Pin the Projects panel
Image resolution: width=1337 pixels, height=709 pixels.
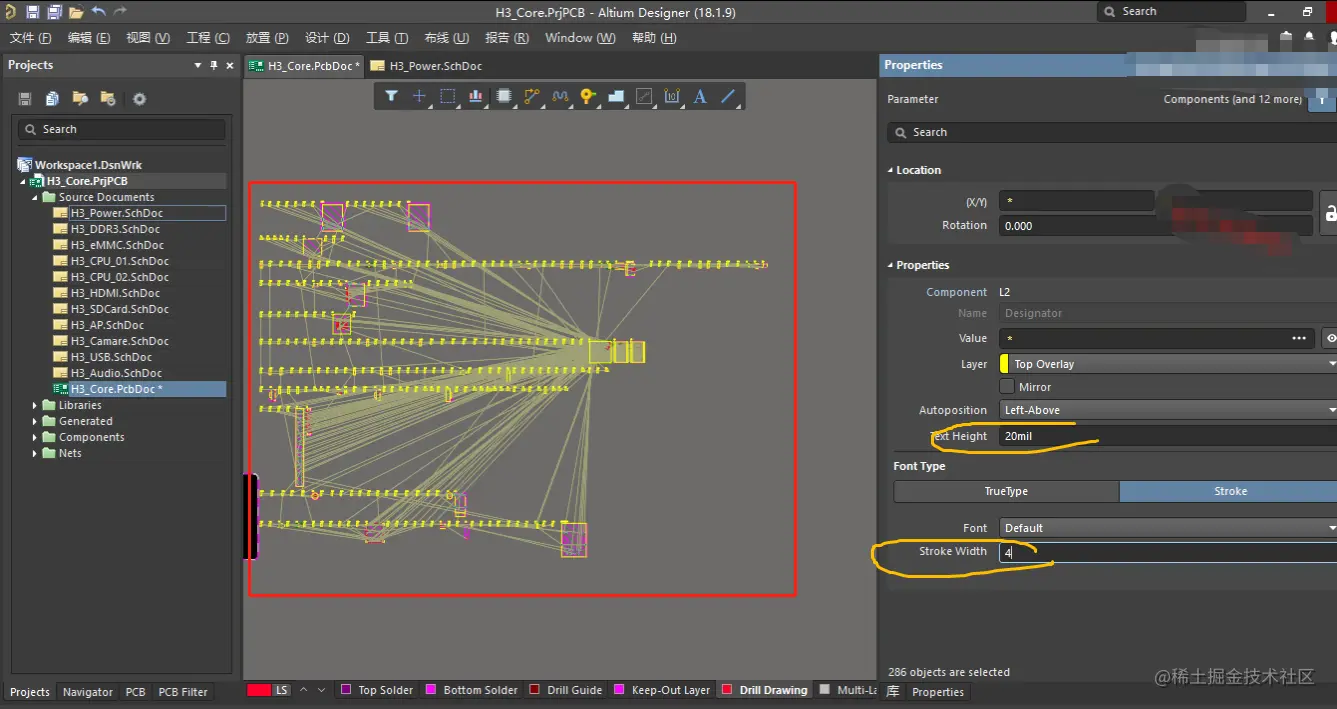(x=213, y=65)
